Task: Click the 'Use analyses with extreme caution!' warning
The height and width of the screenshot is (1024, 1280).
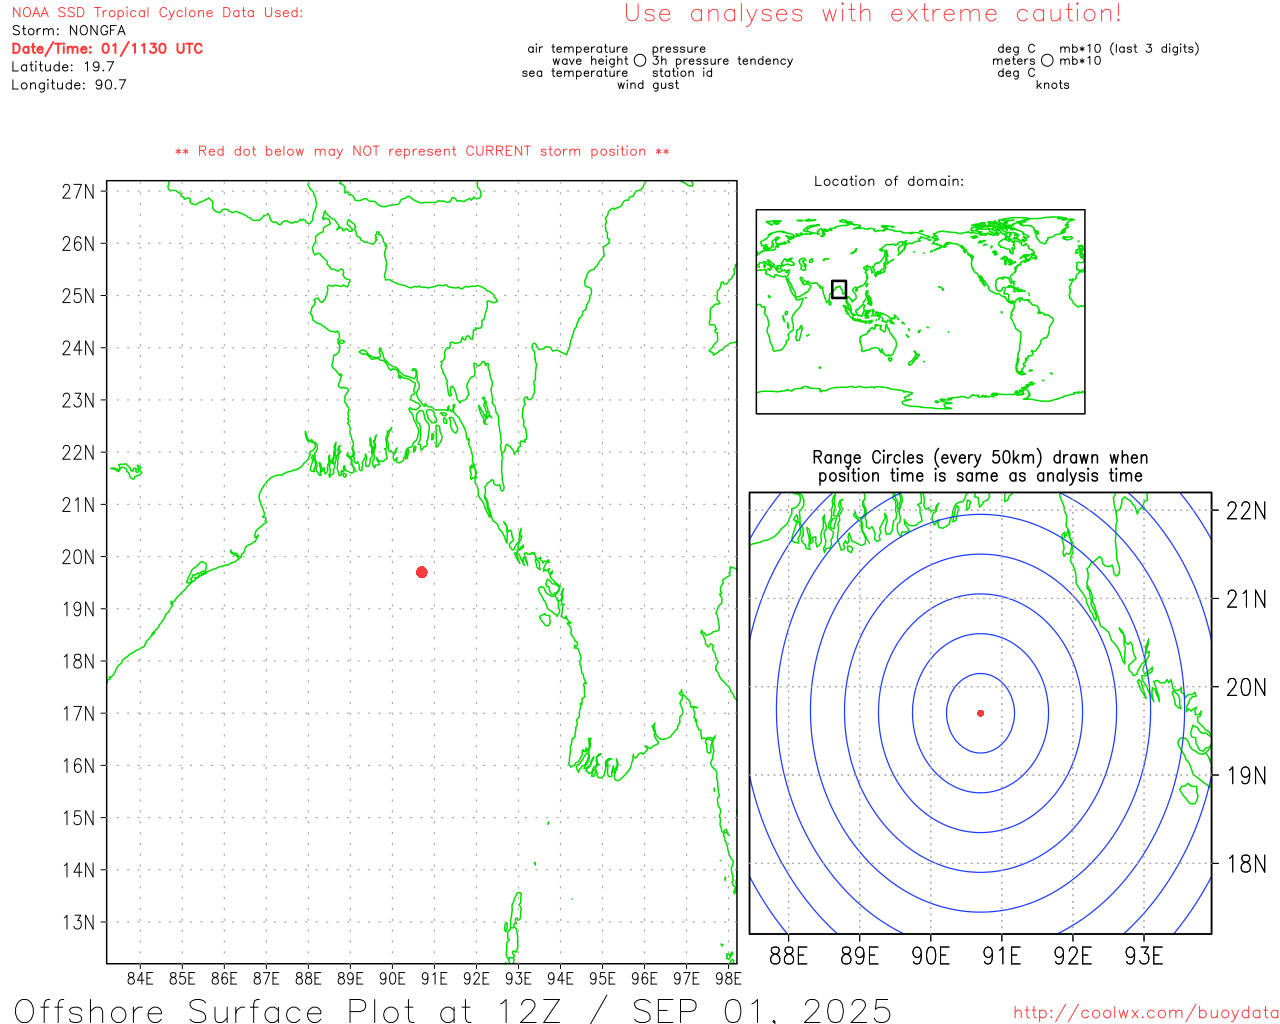Action: click(873, 13)
